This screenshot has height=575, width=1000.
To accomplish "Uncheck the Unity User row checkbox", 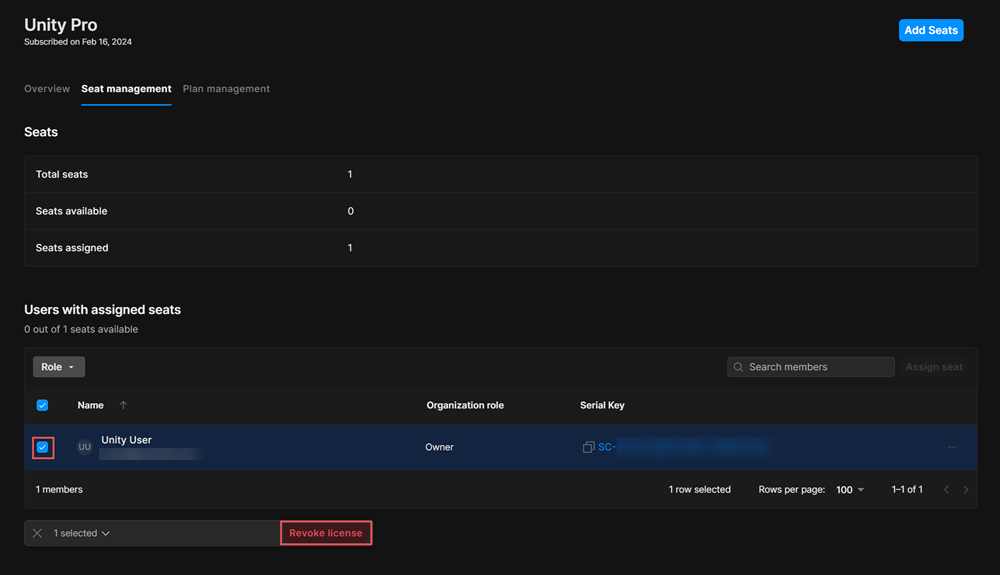I will coord(42,447).
